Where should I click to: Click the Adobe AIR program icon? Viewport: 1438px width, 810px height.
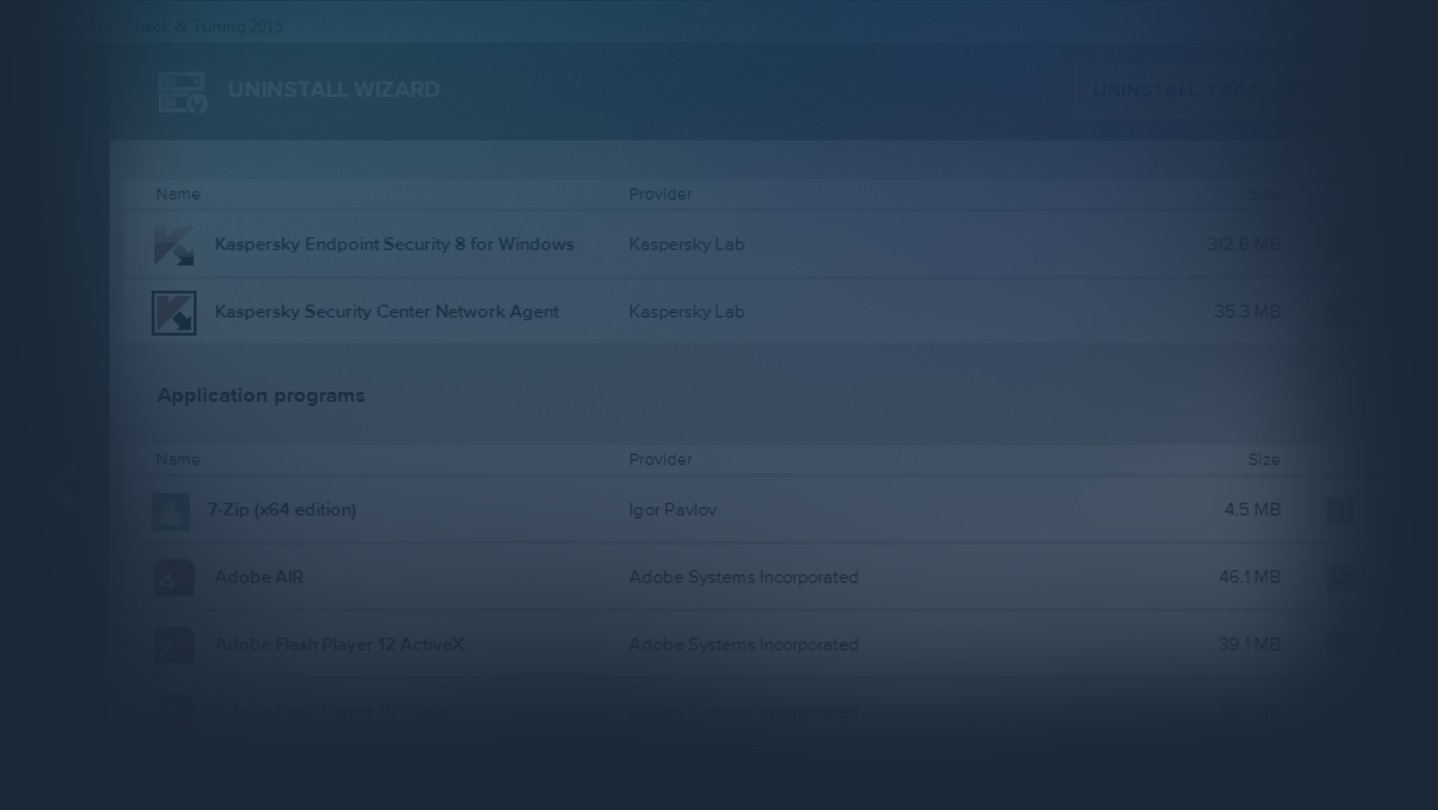point(174,578)
